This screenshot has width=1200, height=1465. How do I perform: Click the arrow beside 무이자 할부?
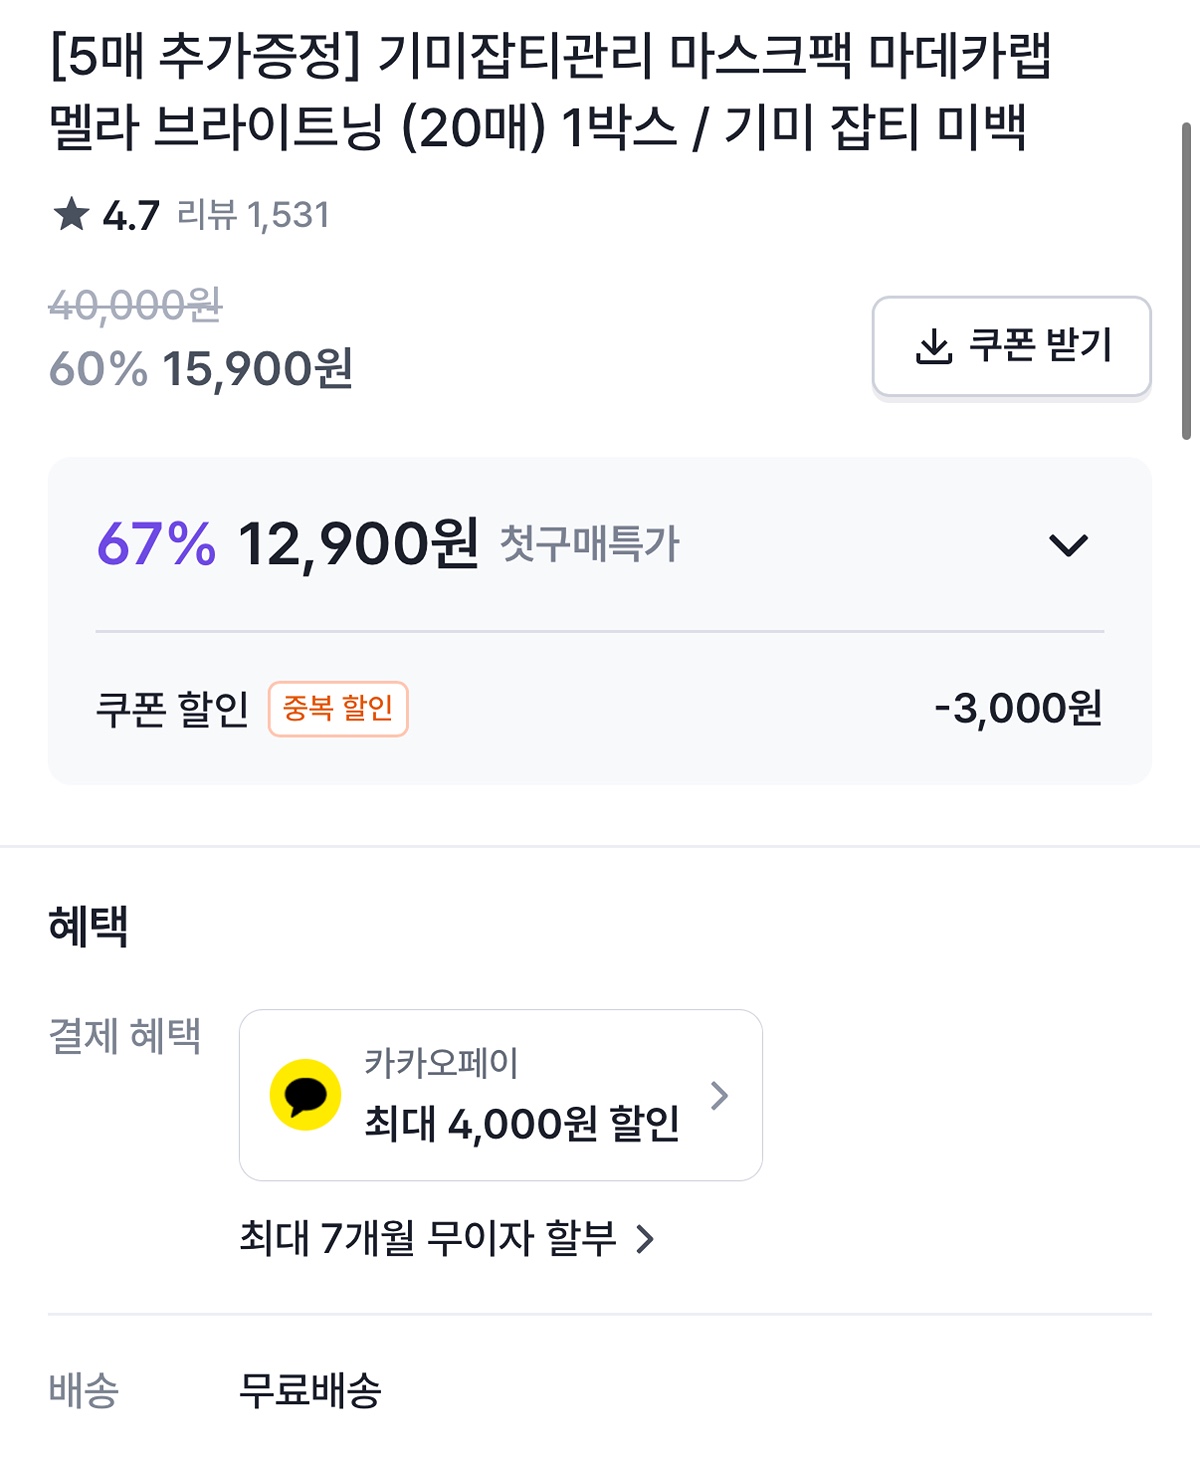coord(646,1240)
